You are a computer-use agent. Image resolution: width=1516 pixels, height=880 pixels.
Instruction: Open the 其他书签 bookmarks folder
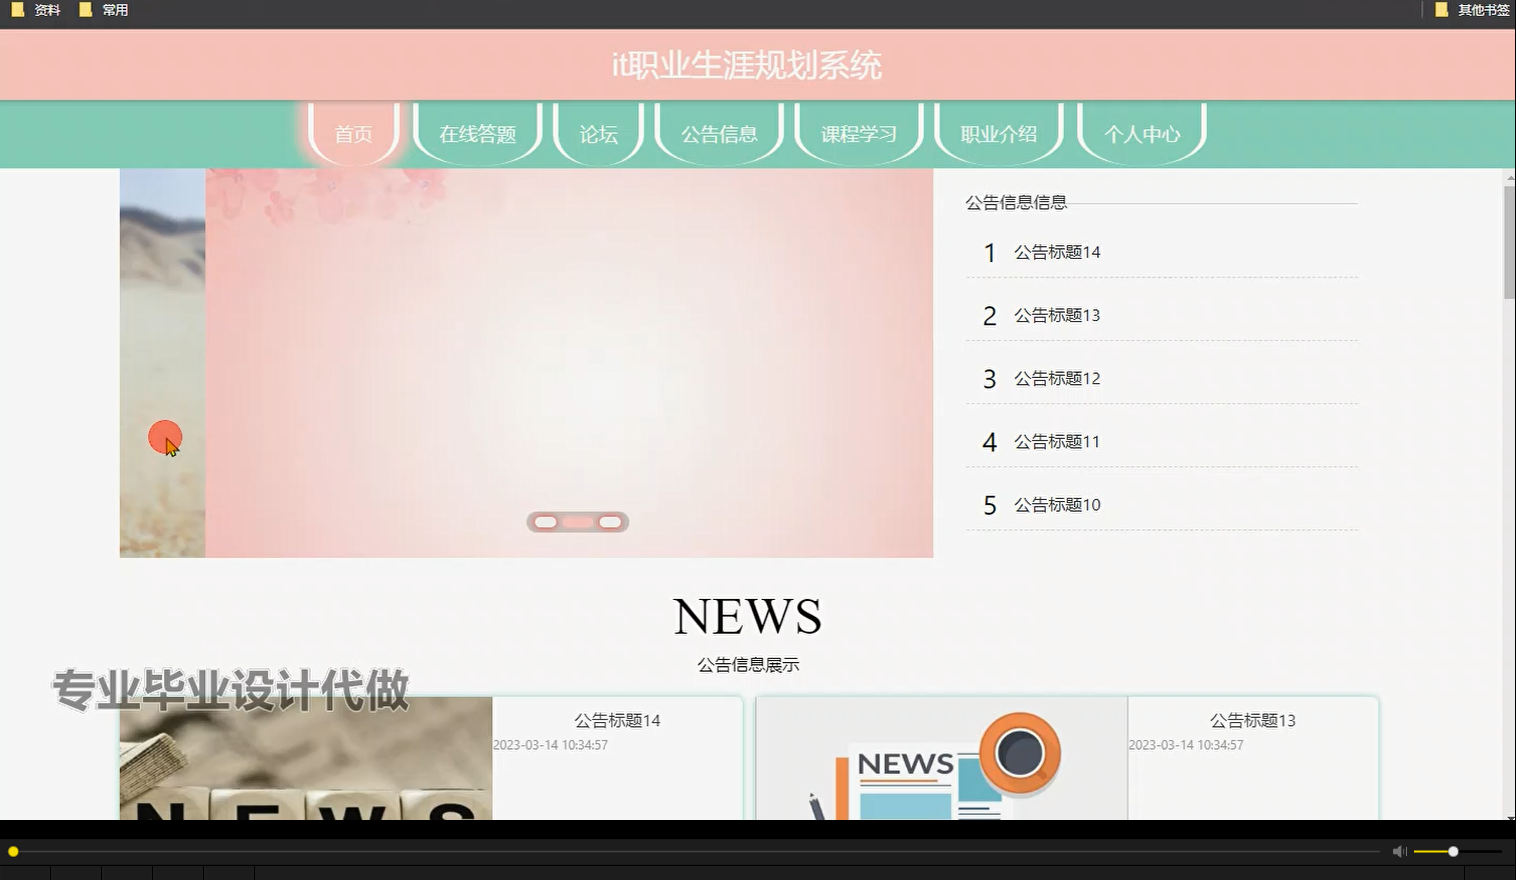pos(1481,10)
